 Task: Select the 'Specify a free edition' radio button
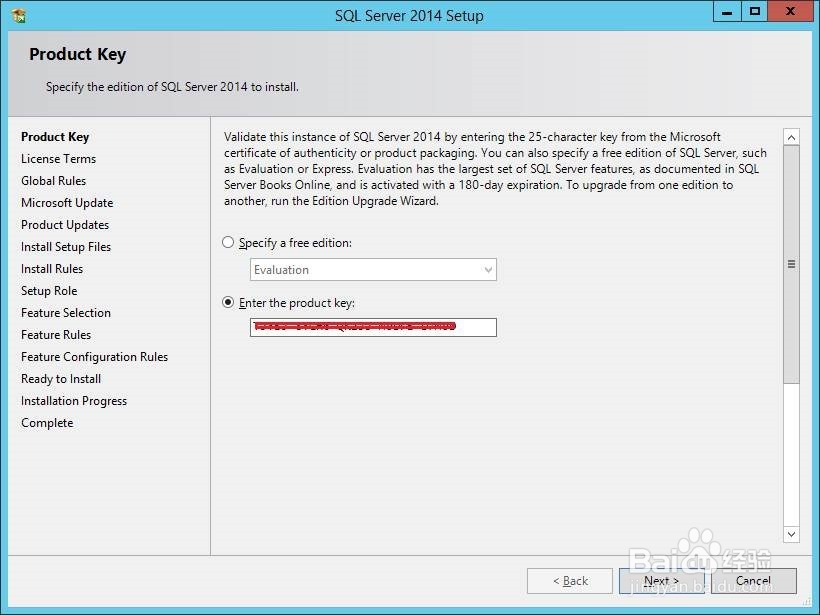click(228, 243)
